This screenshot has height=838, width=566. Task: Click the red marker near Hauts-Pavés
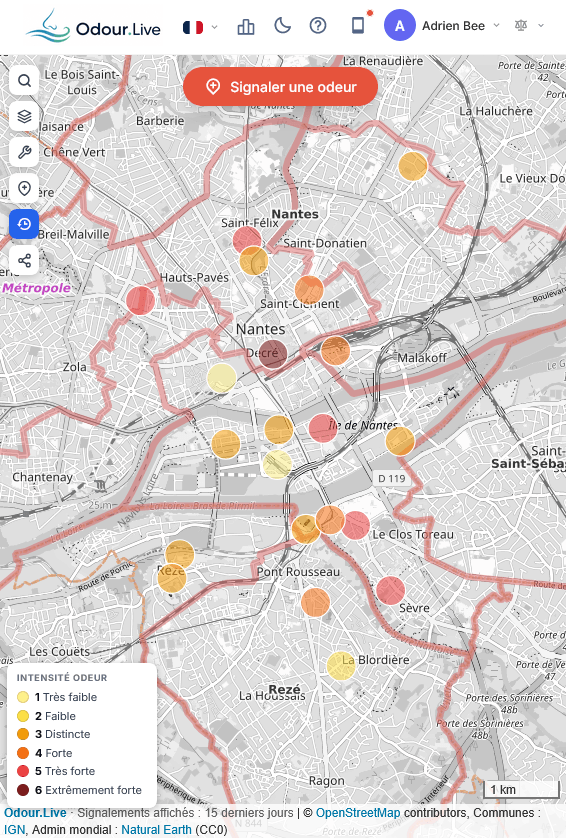tap(141, 300)
